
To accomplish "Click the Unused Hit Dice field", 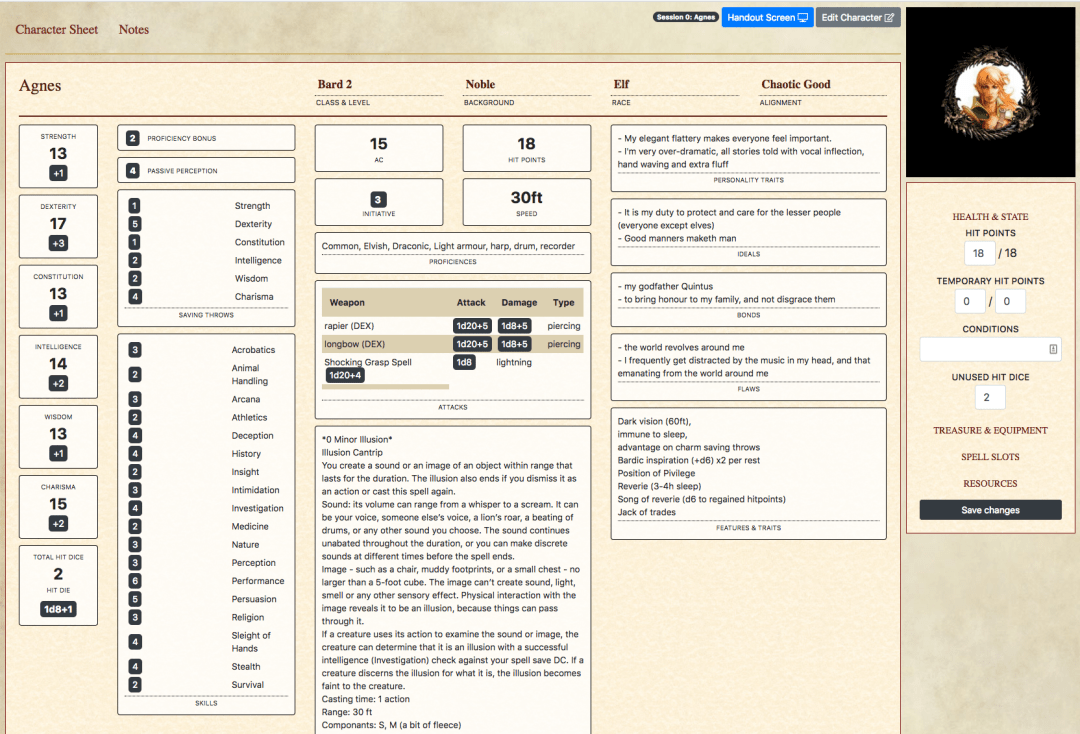I will 990,397.
